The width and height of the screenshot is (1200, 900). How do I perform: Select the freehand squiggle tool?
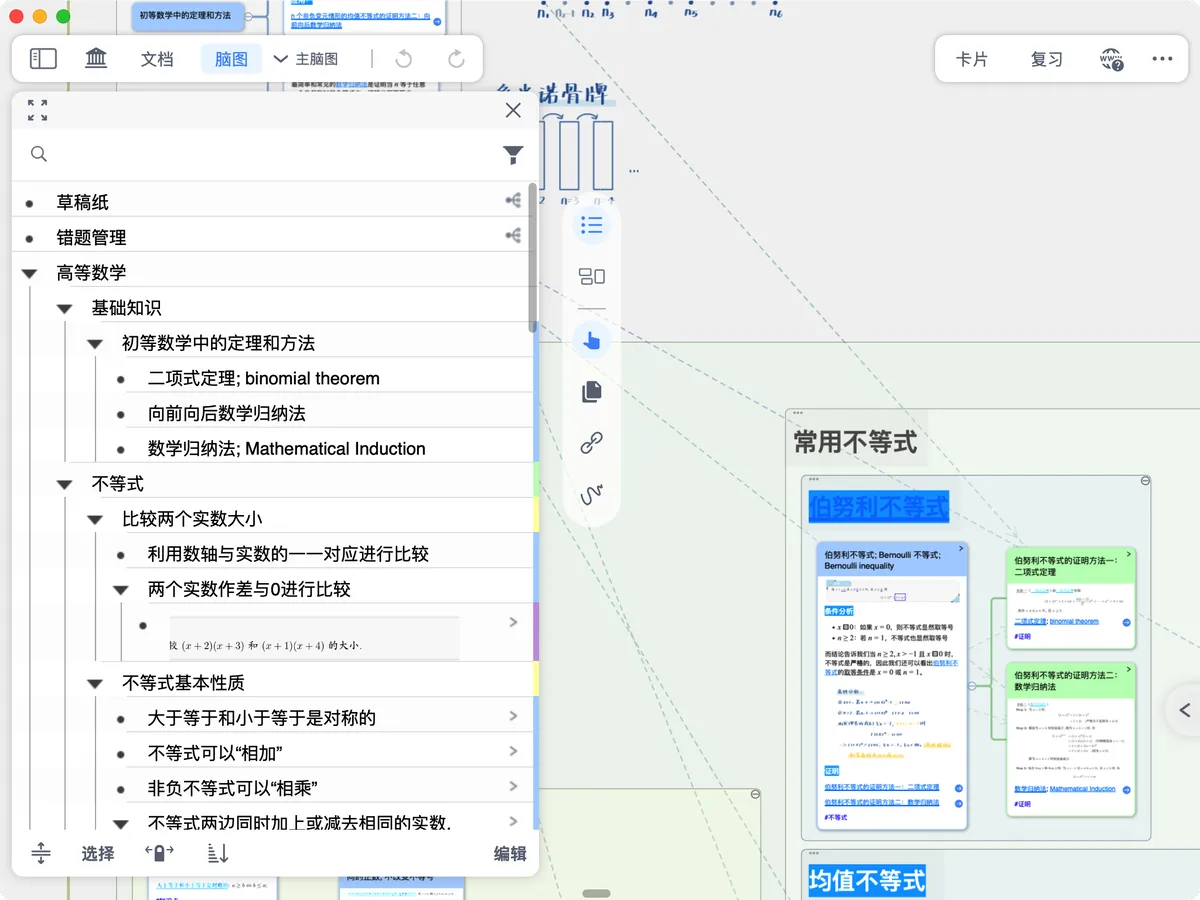pos(592,494)
